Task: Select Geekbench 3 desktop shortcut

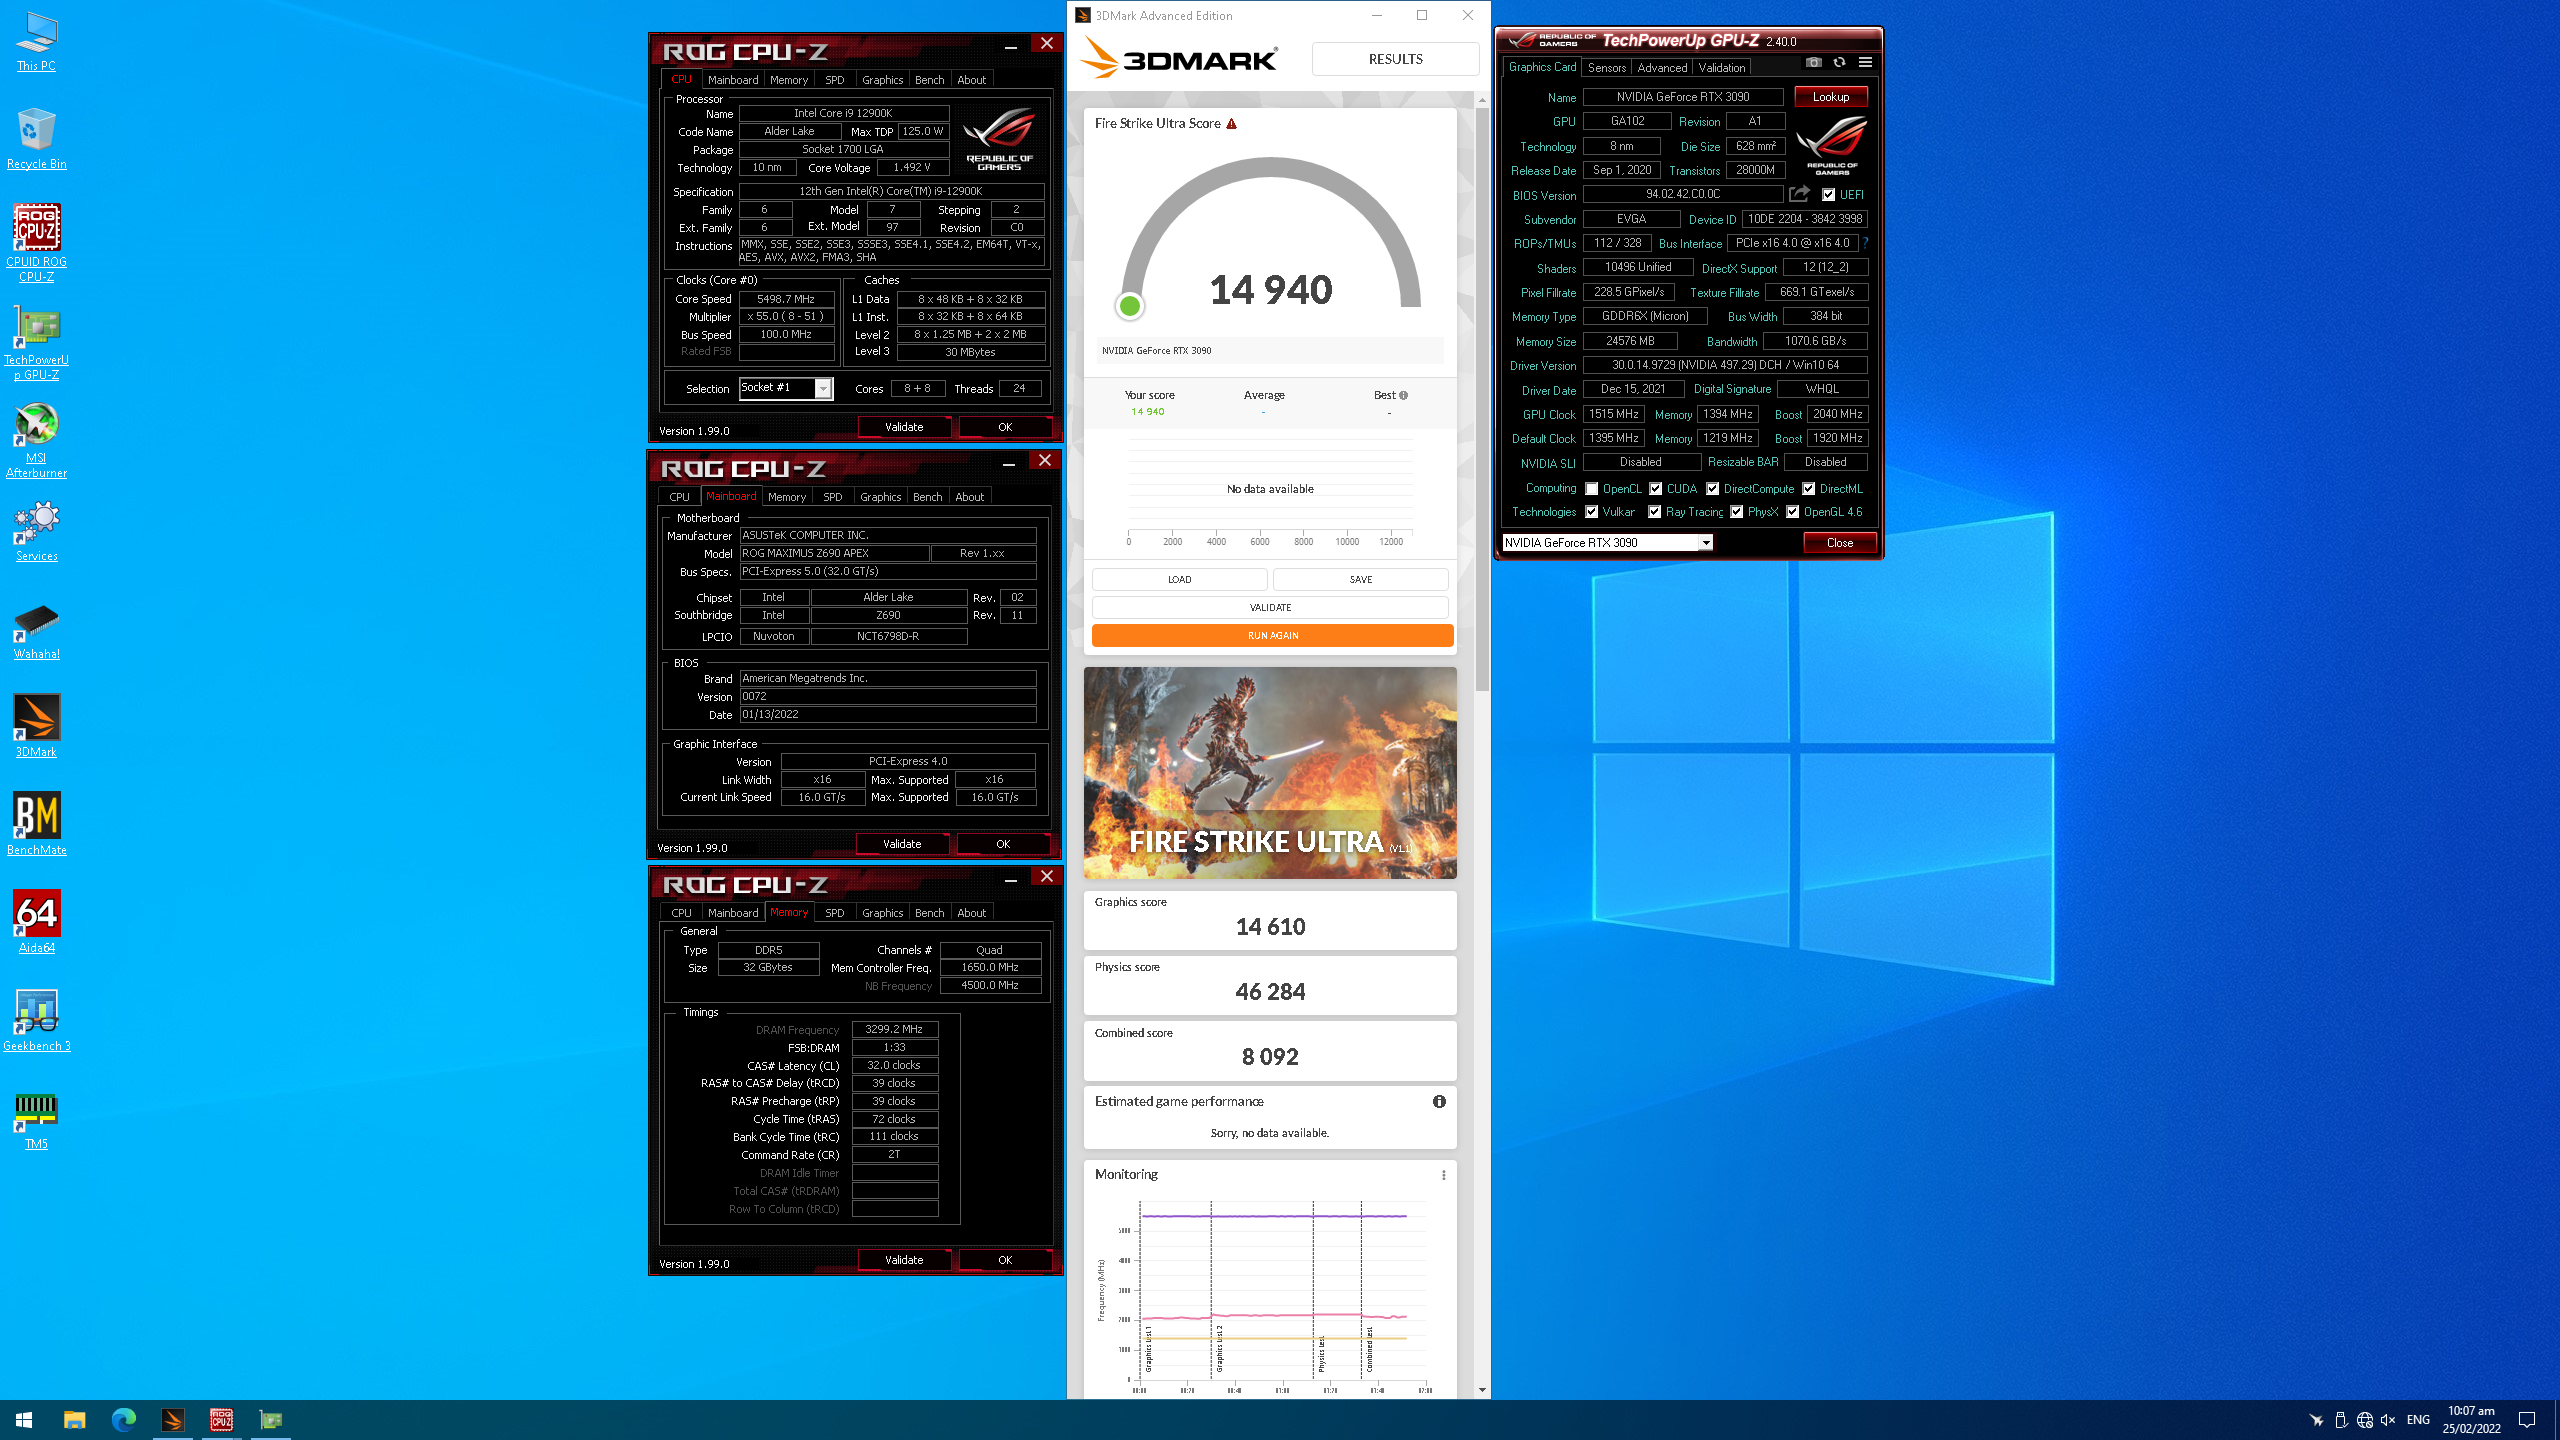Action: (x=36, y=1020)
